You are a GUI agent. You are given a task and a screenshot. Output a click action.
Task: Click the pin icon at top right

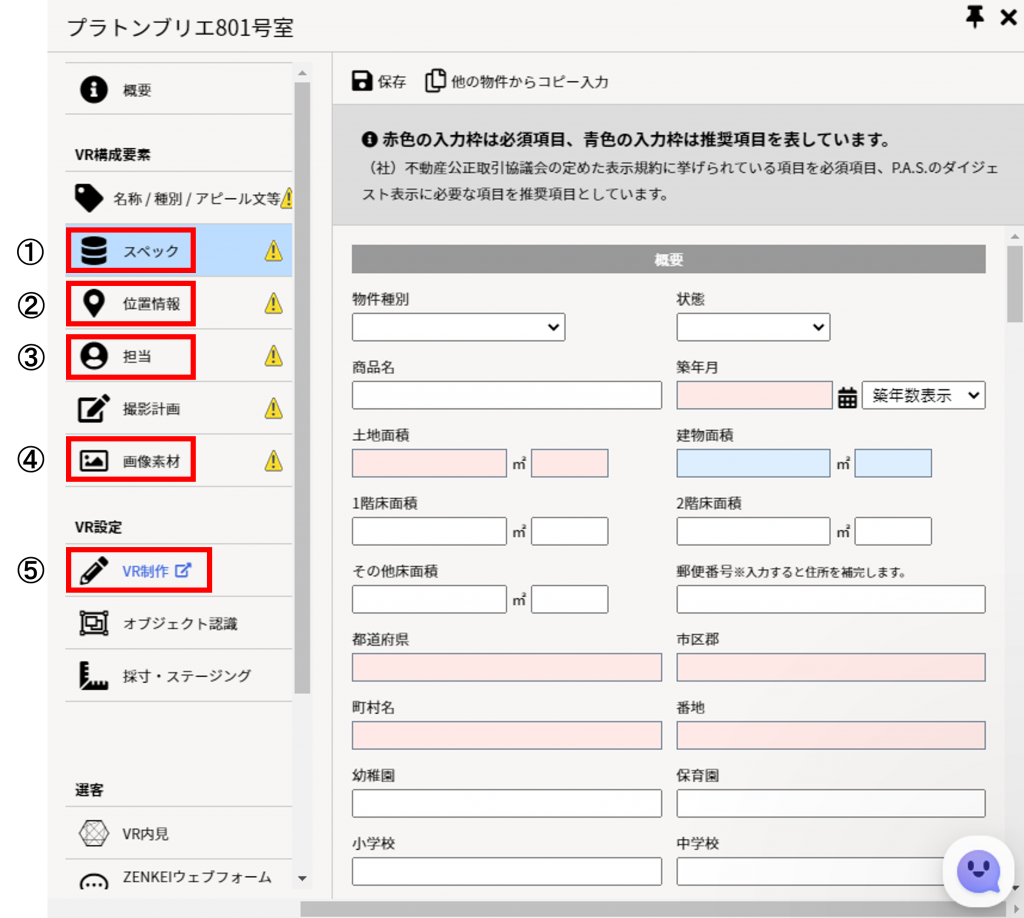[x=974, y=17]
